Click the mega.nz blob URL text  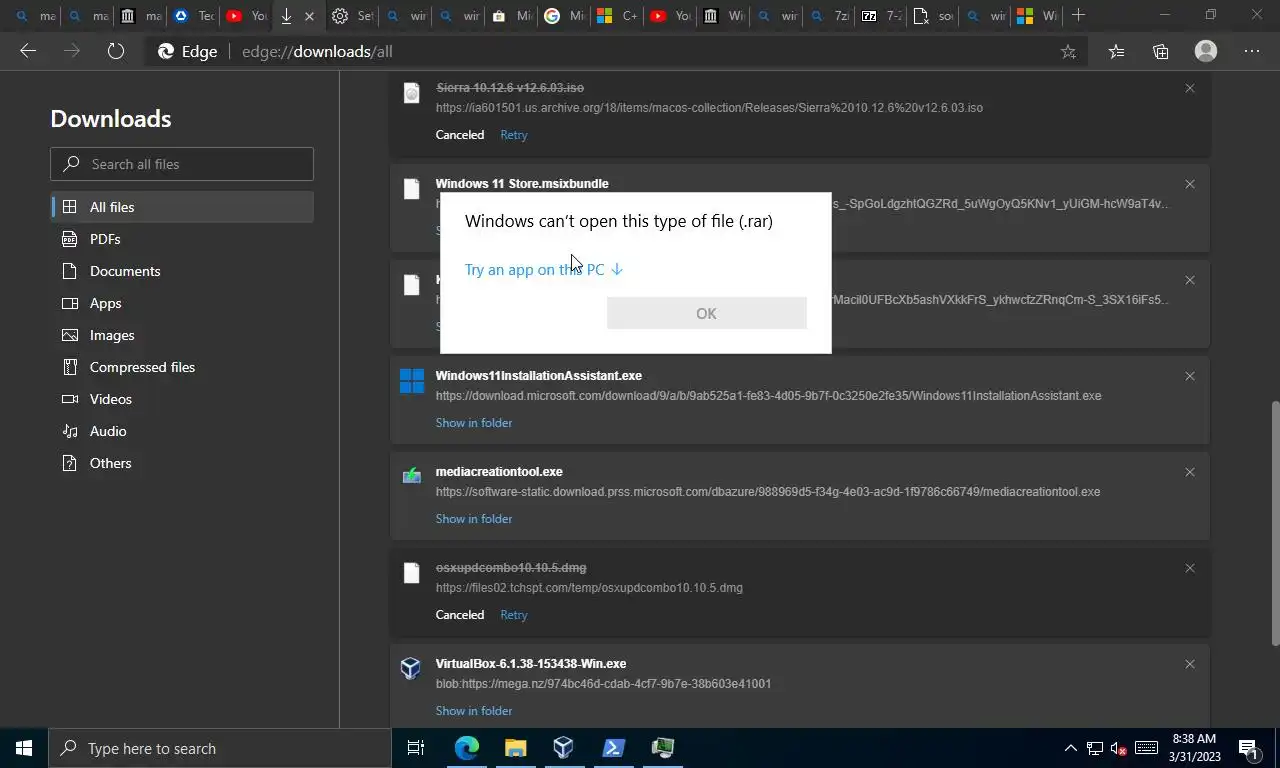tap(603, 684)
